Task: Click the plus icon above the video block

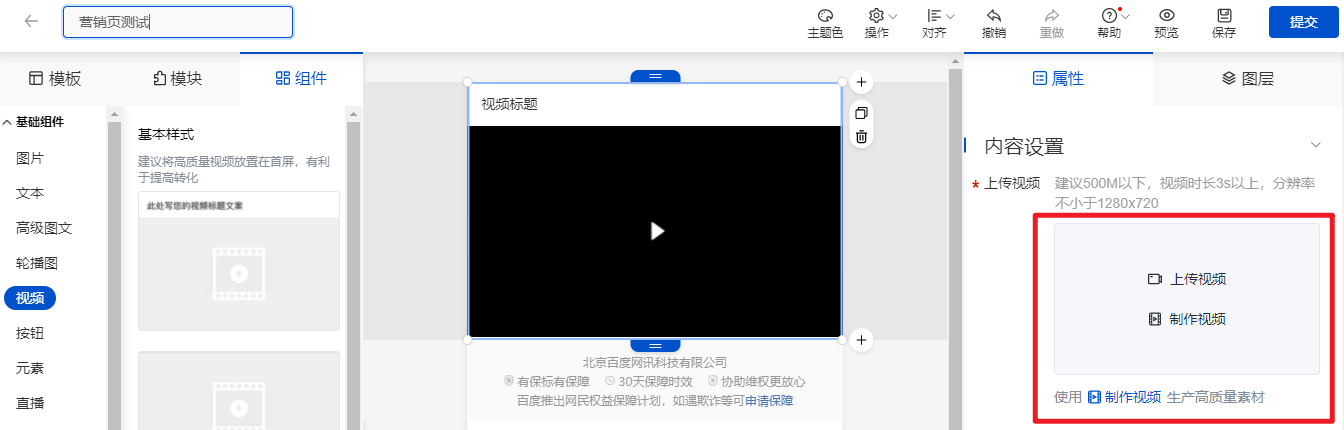Action: pyautogui.click(x=861, y=82)
